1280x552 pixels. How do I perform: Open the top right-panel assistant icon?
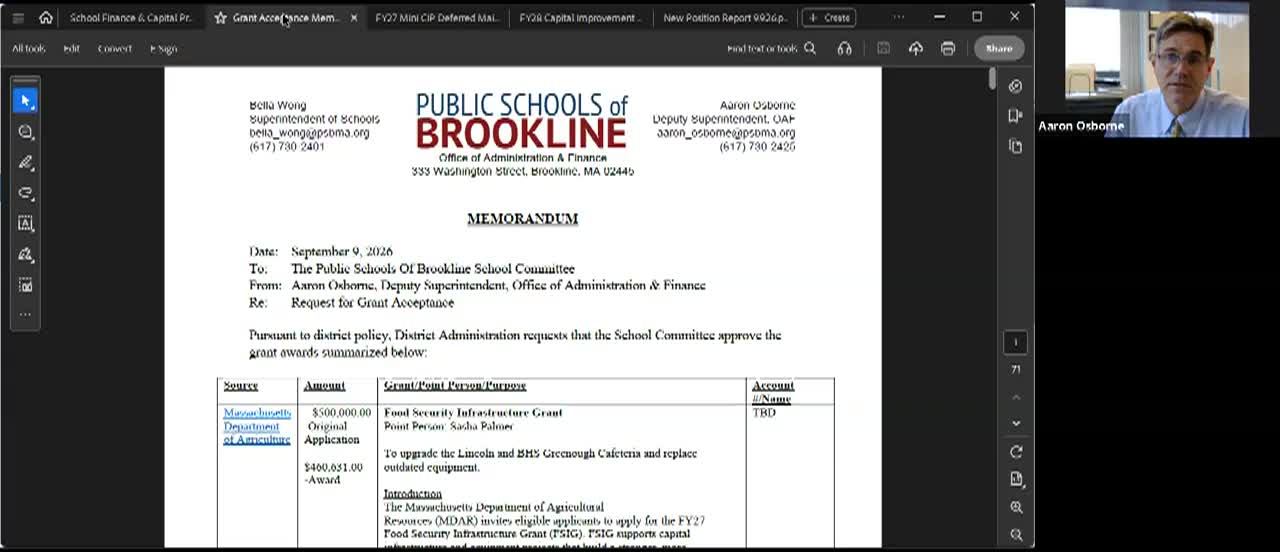(x=1016, y=86)
